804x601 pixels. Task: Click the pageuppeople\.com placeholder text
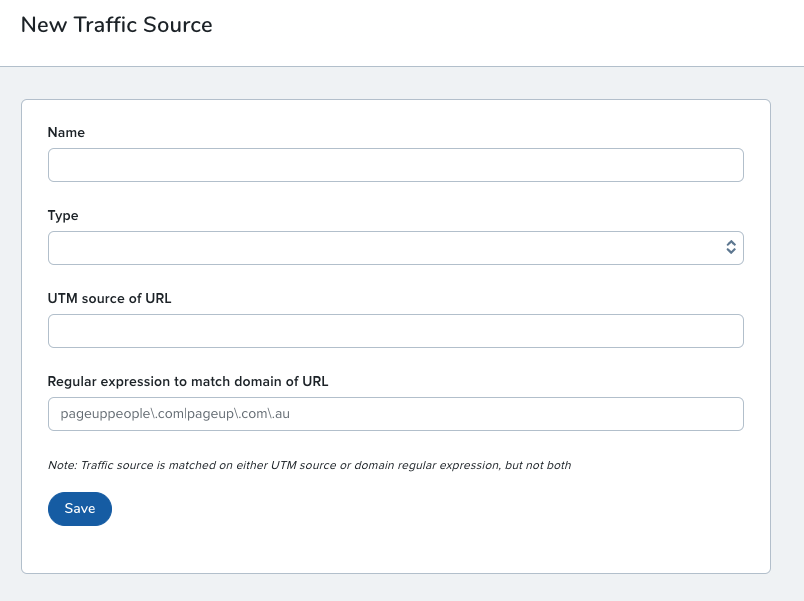pyautogui.click(x=175, y=414)
